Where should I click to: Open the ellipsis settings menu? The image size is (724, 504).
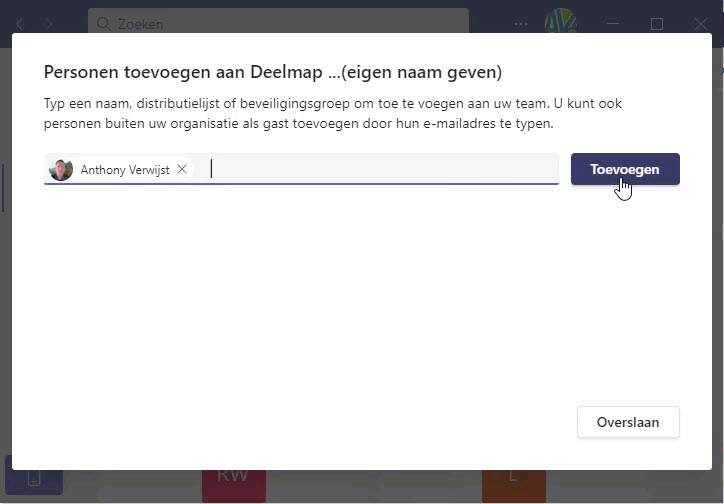[522, 23]
